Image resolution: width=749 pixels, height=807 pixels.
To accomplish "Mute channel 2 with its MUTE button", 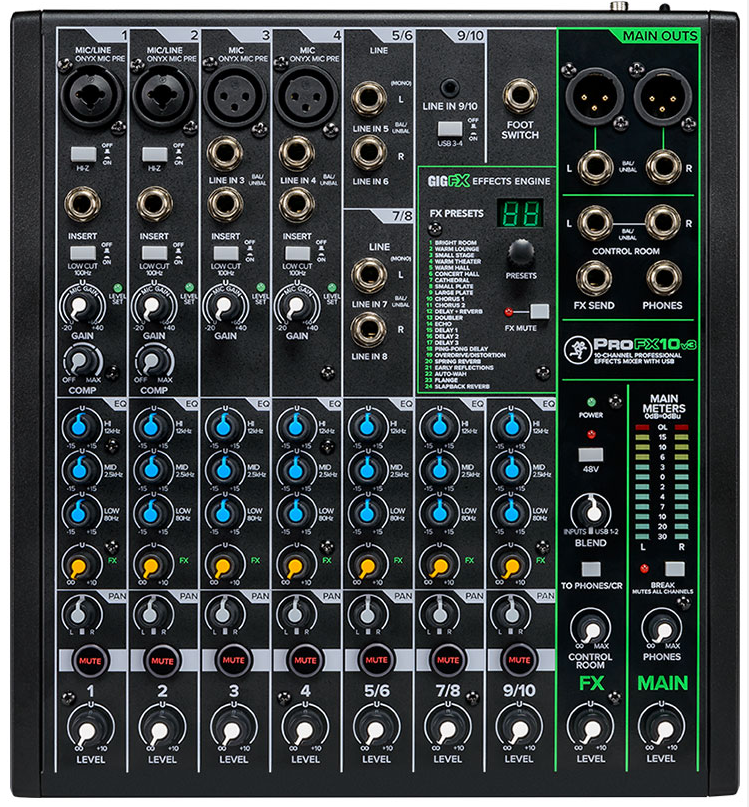I will pyautogui.click(x=162, y=660).
